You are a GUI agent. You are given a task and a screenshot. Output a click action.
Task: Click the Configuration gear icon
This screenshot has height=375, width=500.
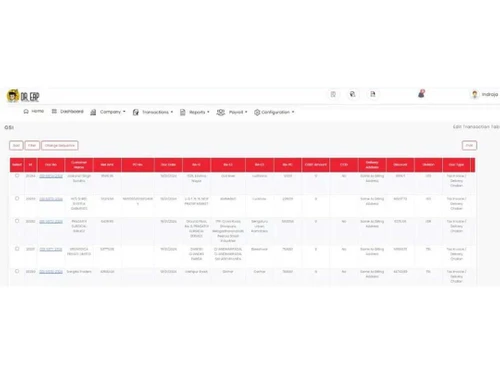257,112
